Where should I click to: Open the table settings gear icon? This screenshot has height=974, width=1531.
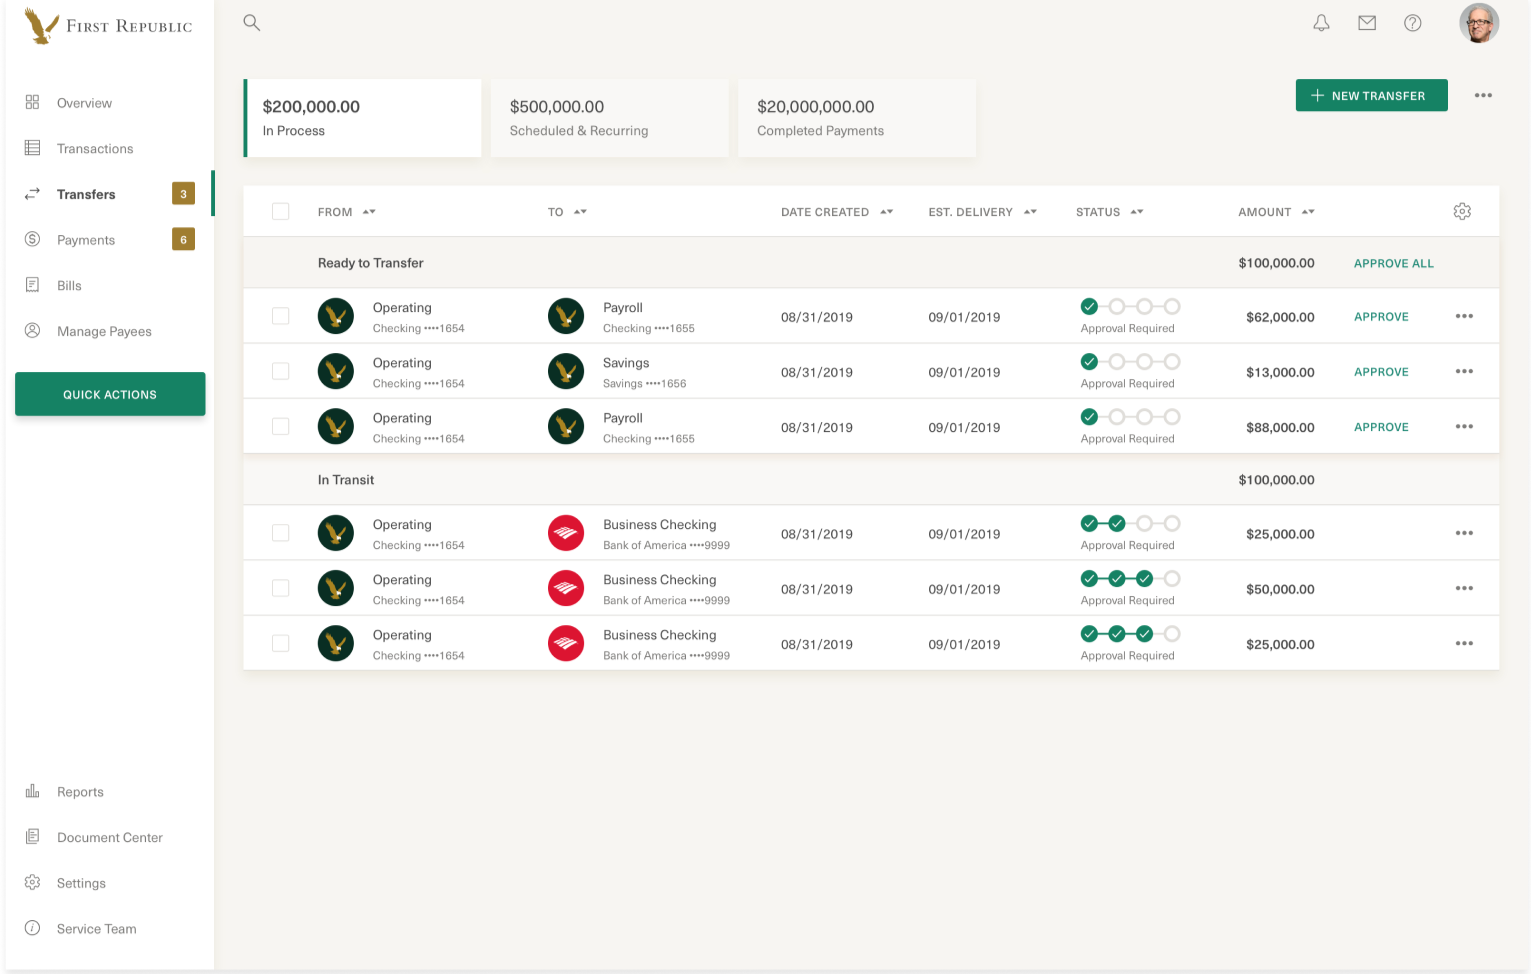(1462, 211)
